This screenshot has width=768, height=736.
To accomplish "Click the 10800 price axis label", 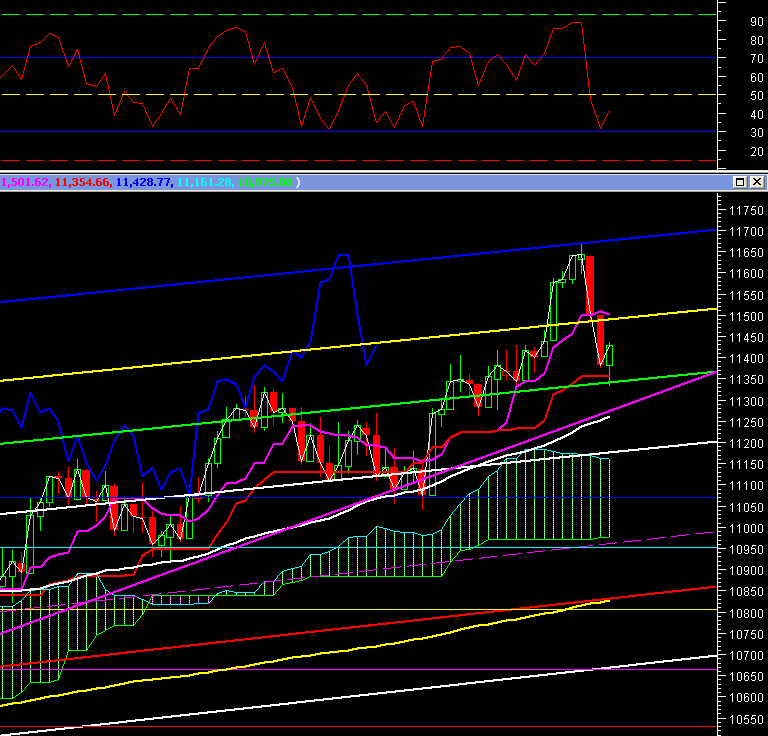I will (x=746, y=613).
